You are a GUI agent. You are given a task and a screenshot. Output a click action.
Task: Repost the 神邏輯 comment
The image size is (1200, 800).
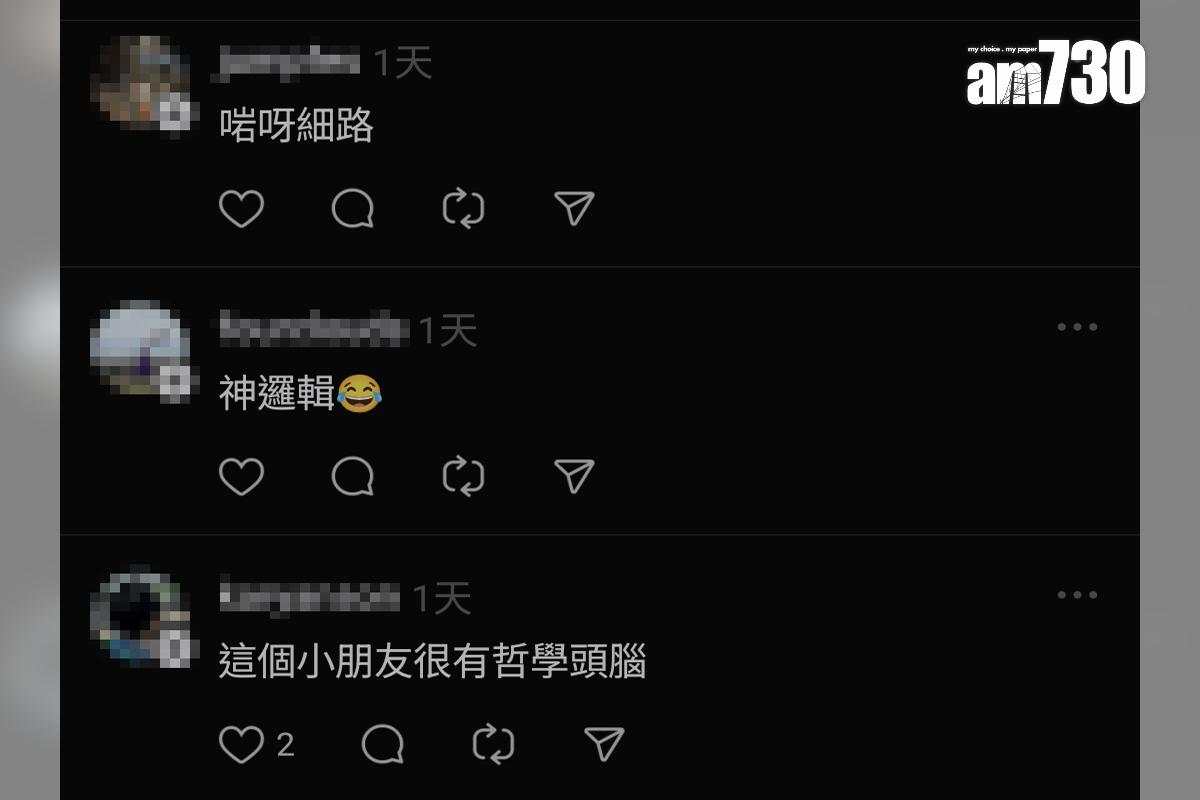tap(463, 477)
